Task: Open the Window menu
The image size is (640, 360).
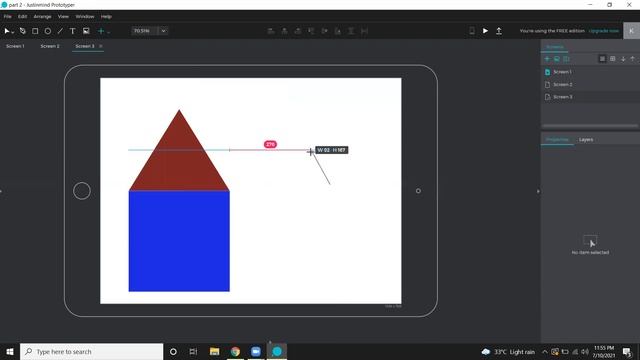Action: 85,17
